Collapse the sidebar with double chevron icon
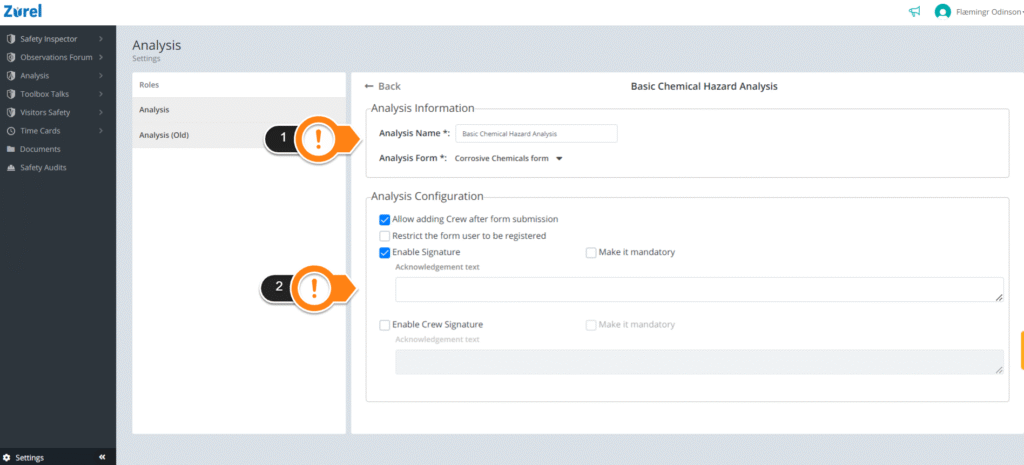The image size is (1024, 465). 102,457
